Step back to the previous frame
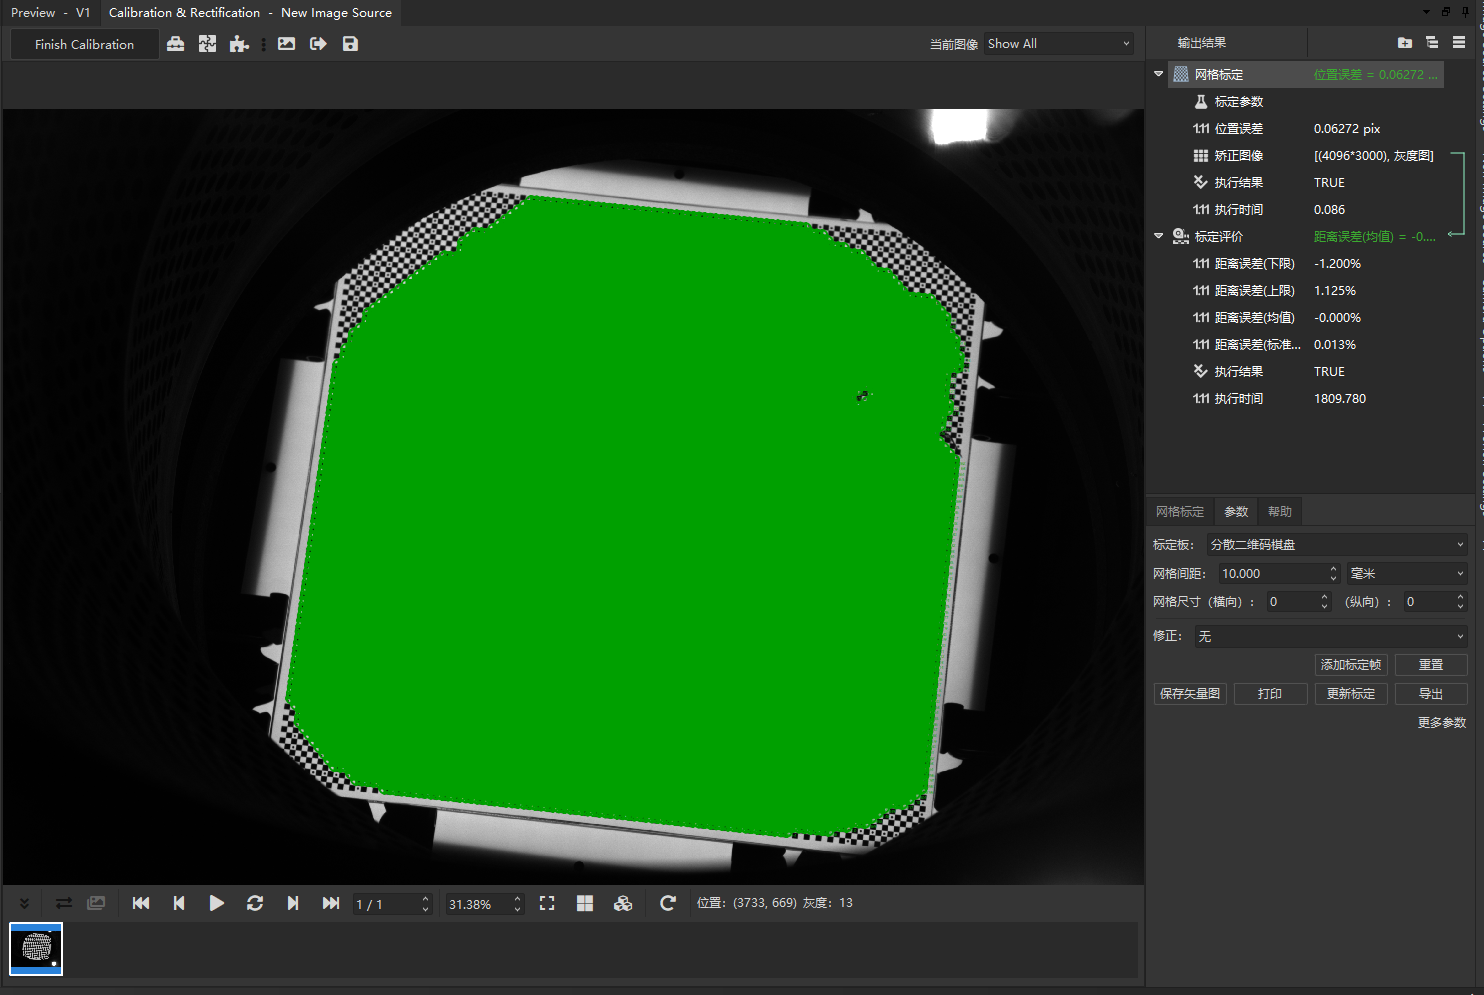Viewport: 1484px width, 995px height. 179,903
